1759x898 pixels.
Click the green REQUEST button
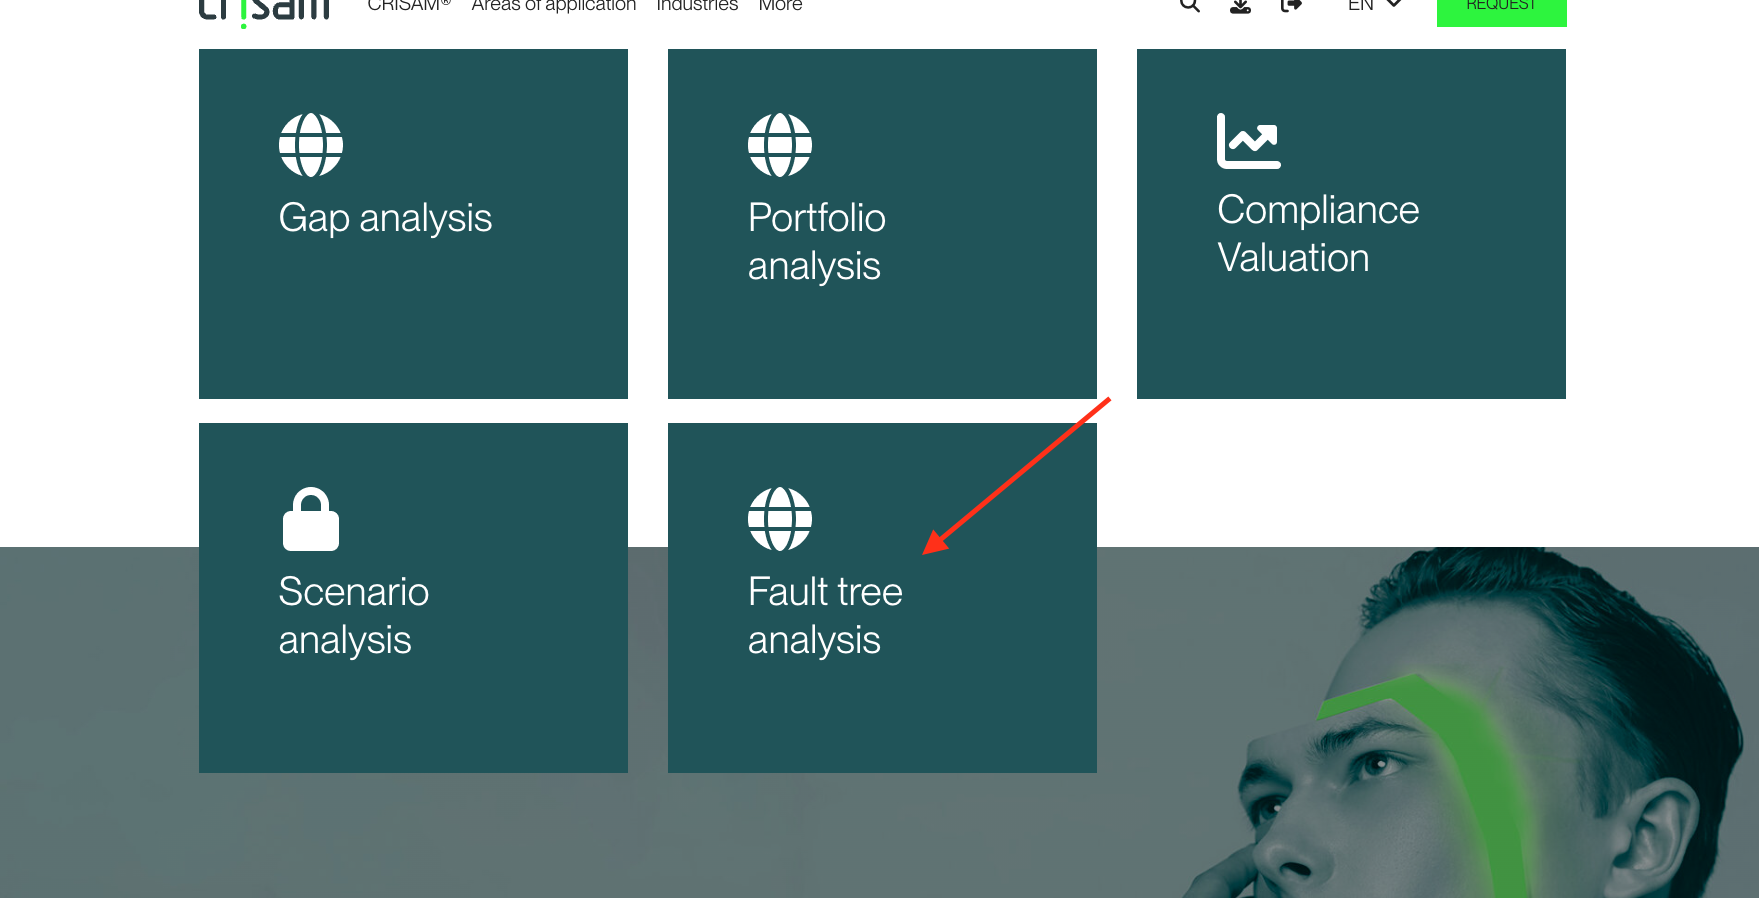(1502, 8)
